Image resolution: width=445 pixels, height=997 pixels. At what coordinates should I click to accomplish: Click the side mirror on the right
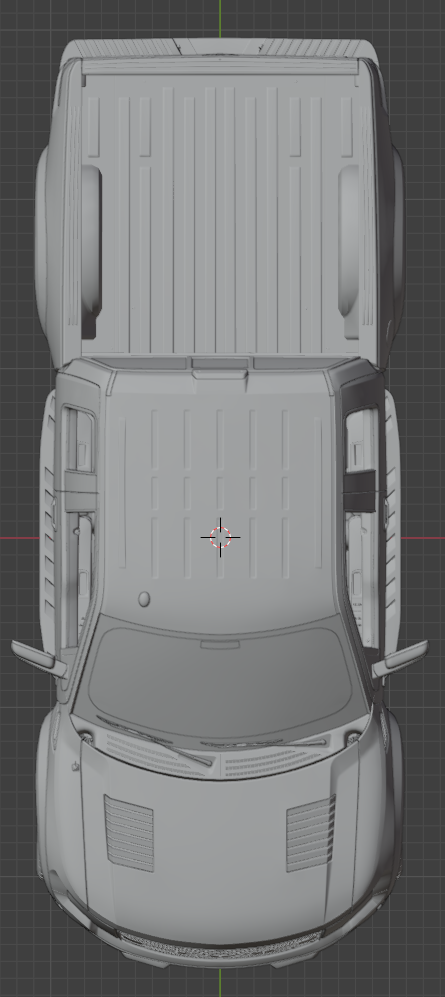[x=400, y=659]
